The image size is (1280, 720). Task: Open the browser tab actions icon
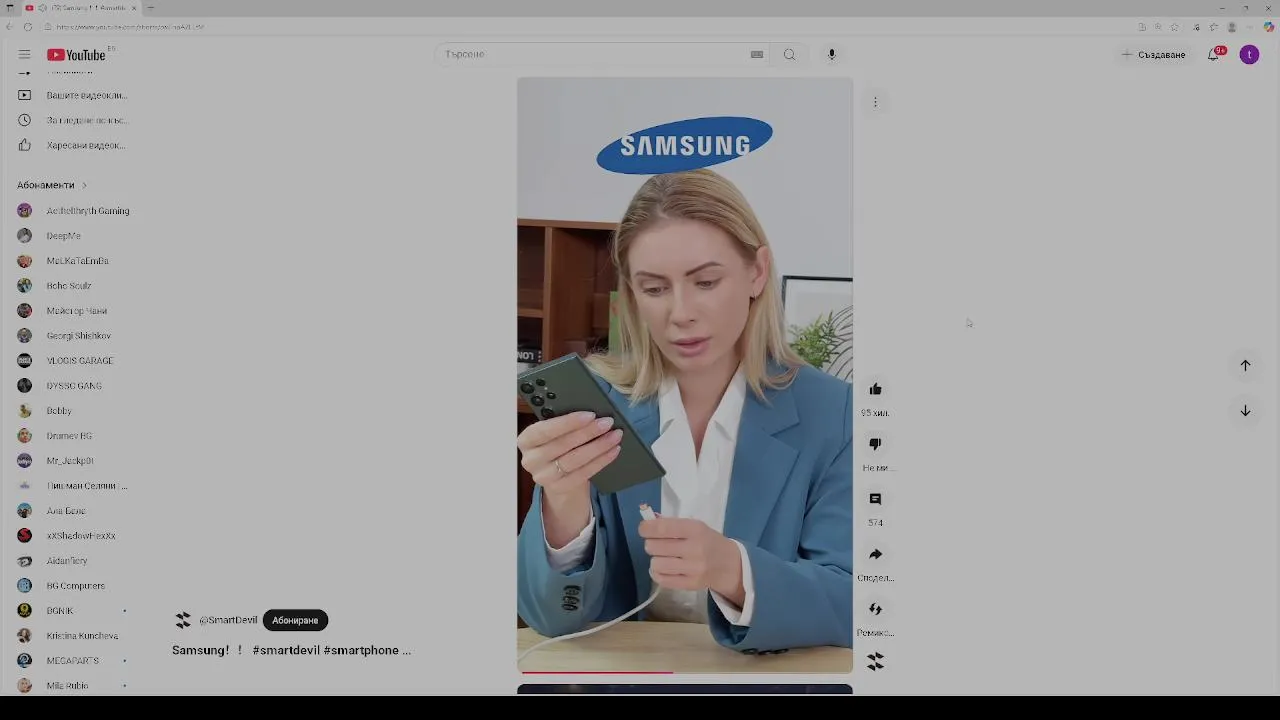click(10, 8)
